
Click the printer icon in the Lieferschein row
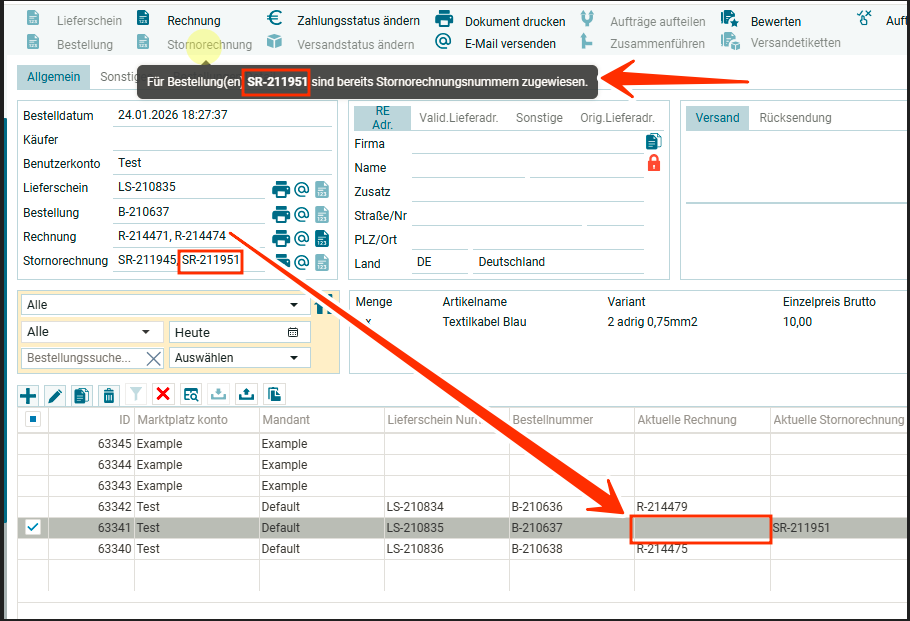pos(281,189)
